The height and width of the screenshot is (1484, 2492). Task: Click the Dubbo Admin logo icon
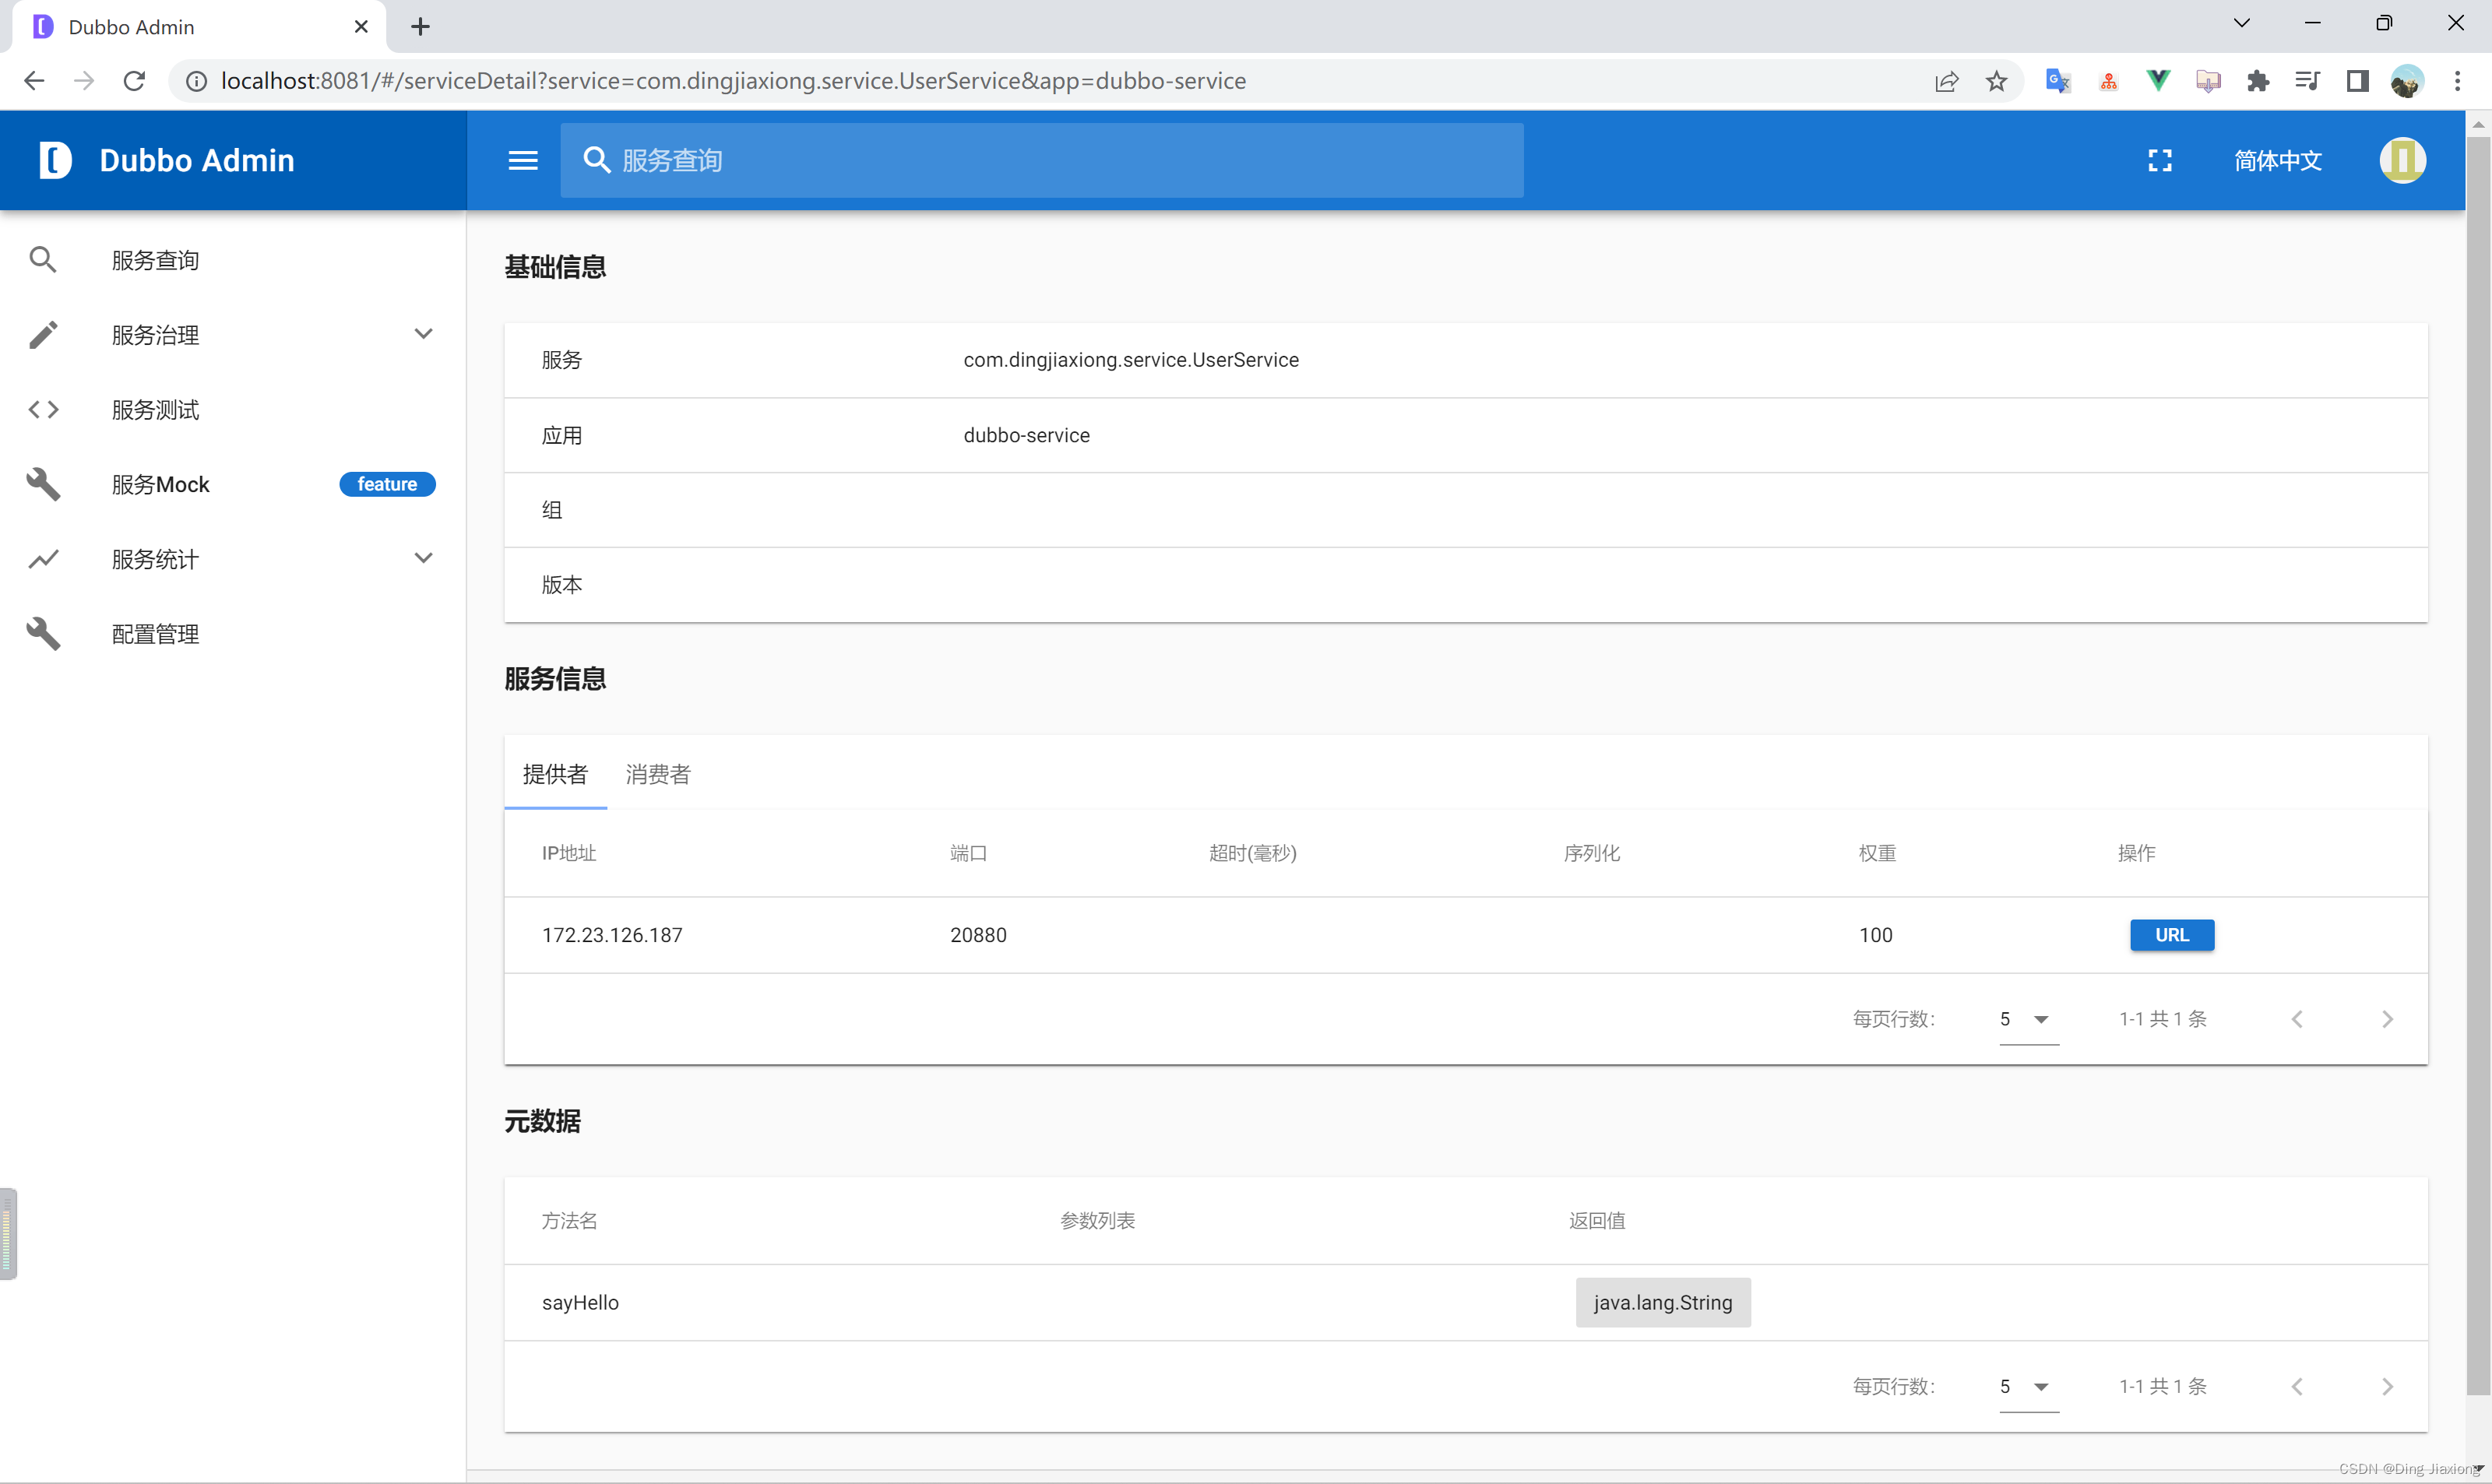coord(55,160)
